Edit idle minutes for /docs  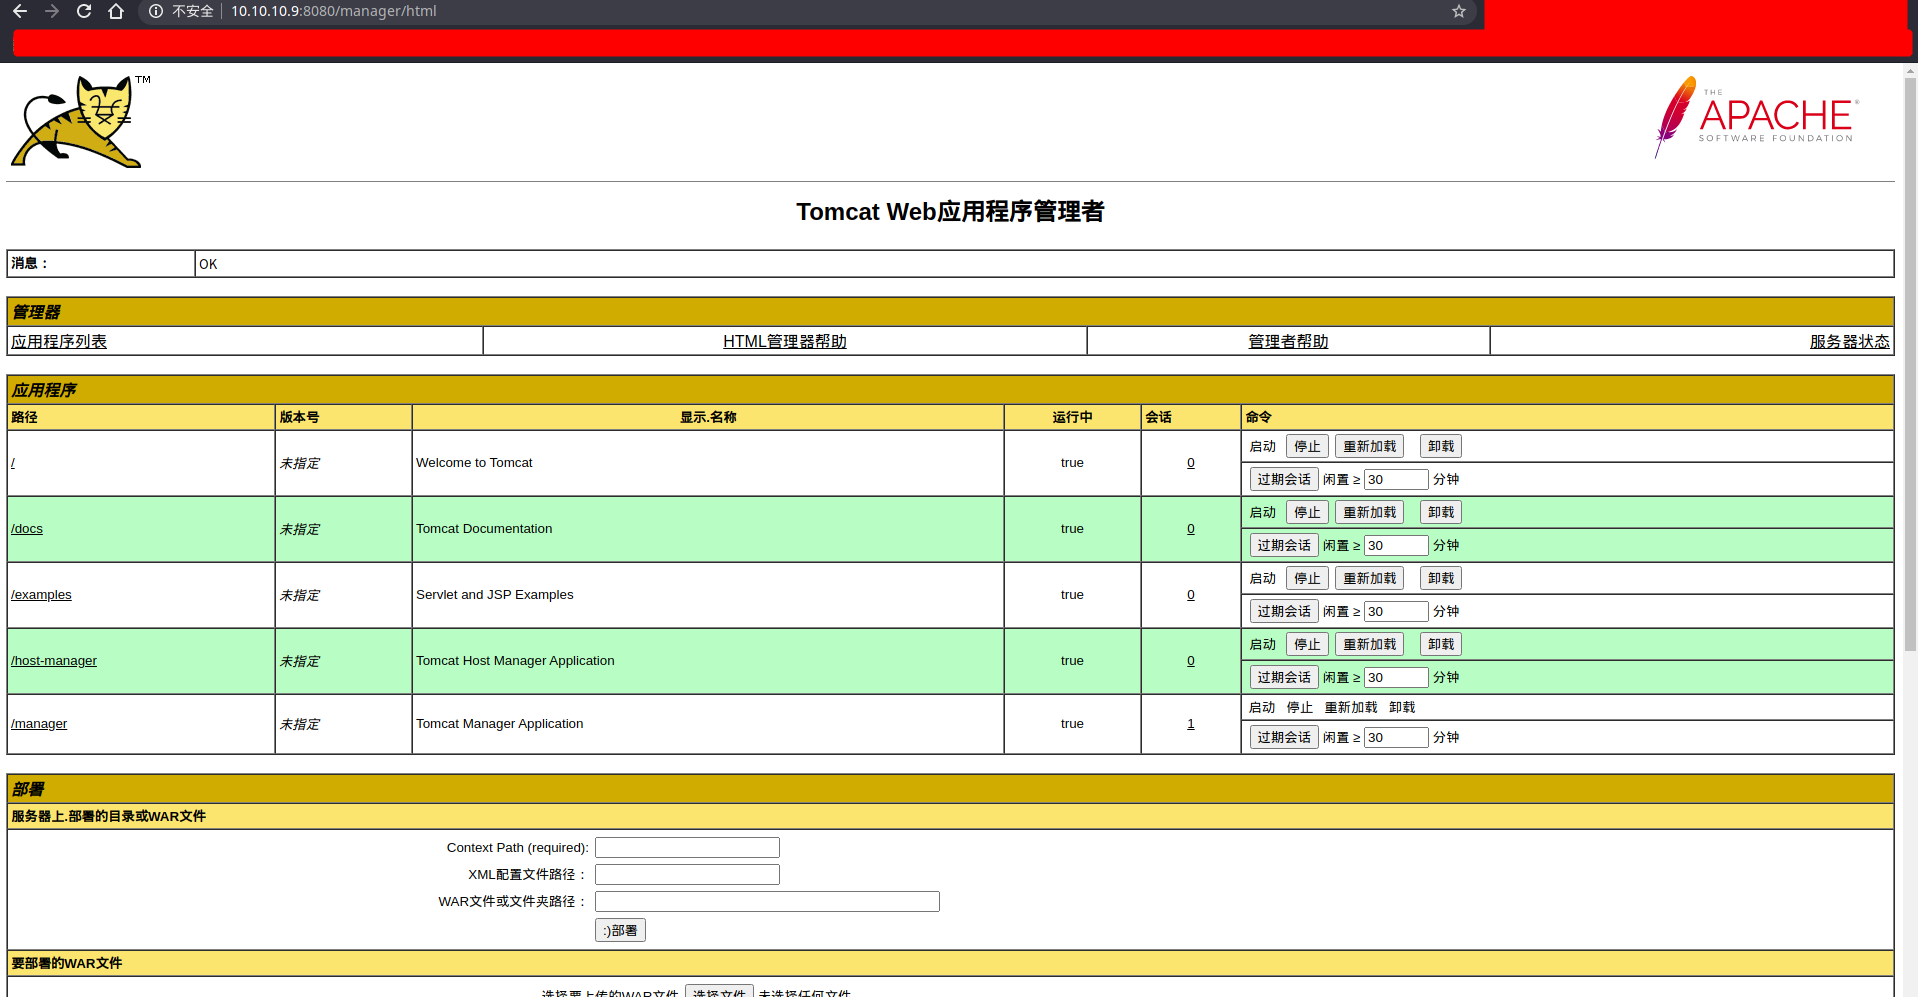(1396, 545)
